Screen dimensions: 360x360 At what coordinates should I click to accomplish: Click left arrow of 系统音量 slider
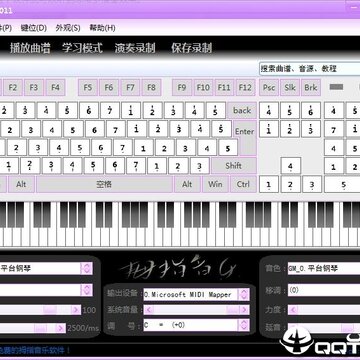click(149, 310)
